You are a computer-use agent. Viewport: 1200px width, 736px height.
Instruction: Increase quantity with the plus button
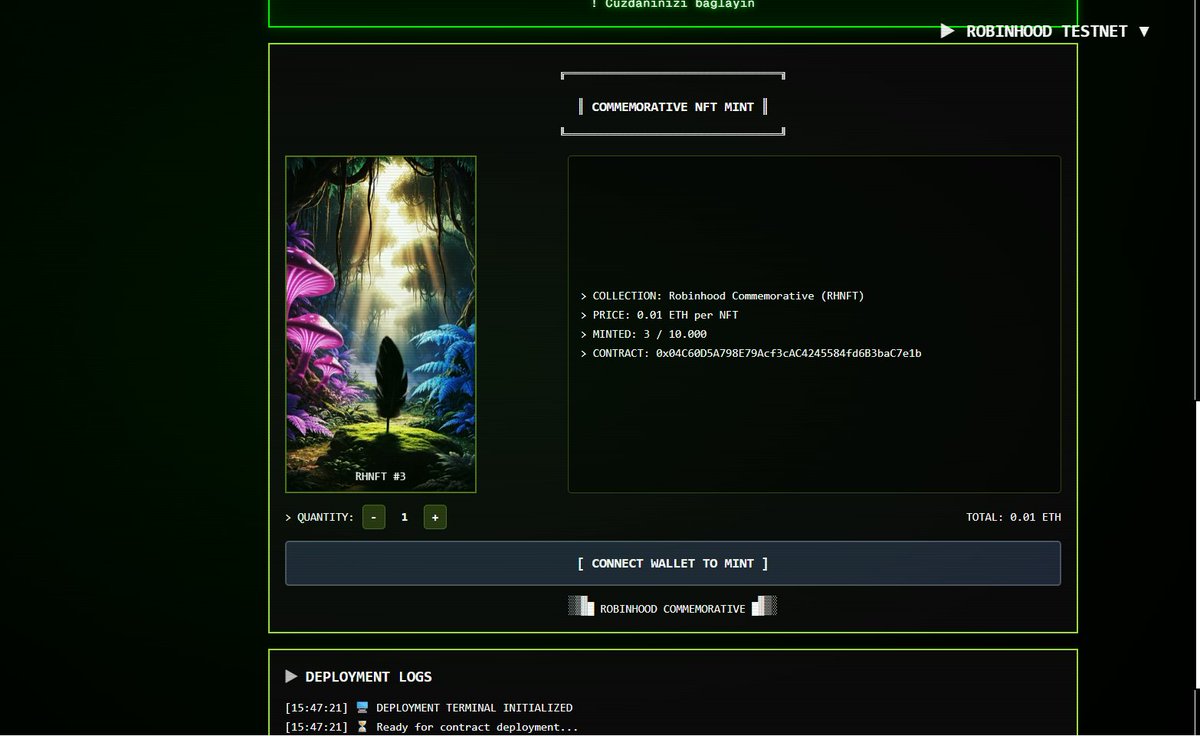coord(435,517)
